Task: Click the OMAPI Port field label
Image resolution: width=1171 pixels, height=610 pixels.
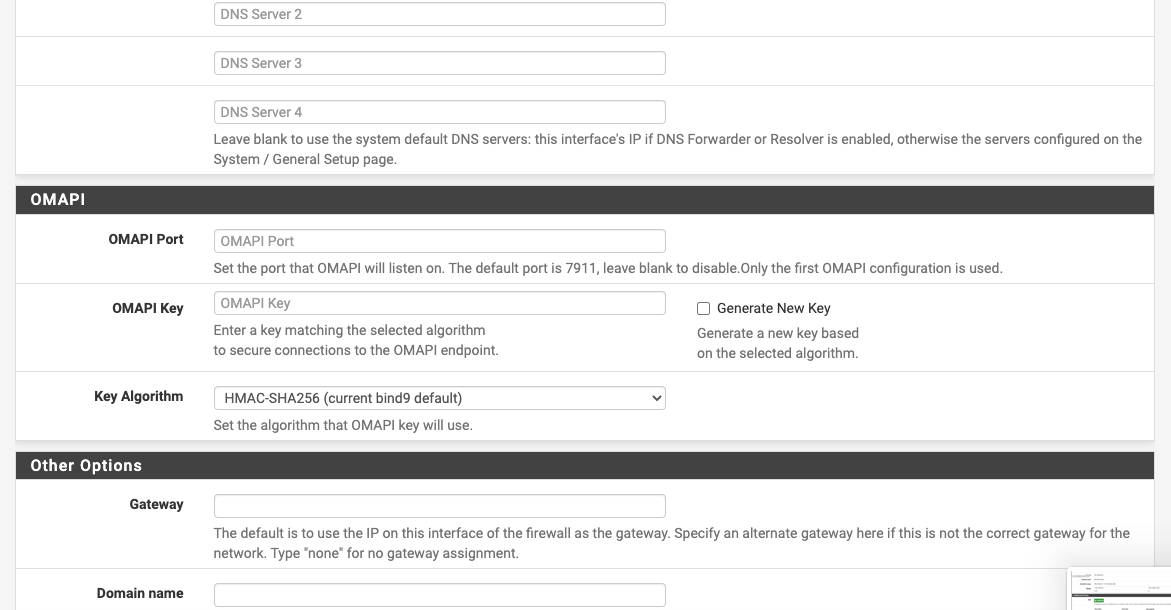Action: (x=146, y=239)
